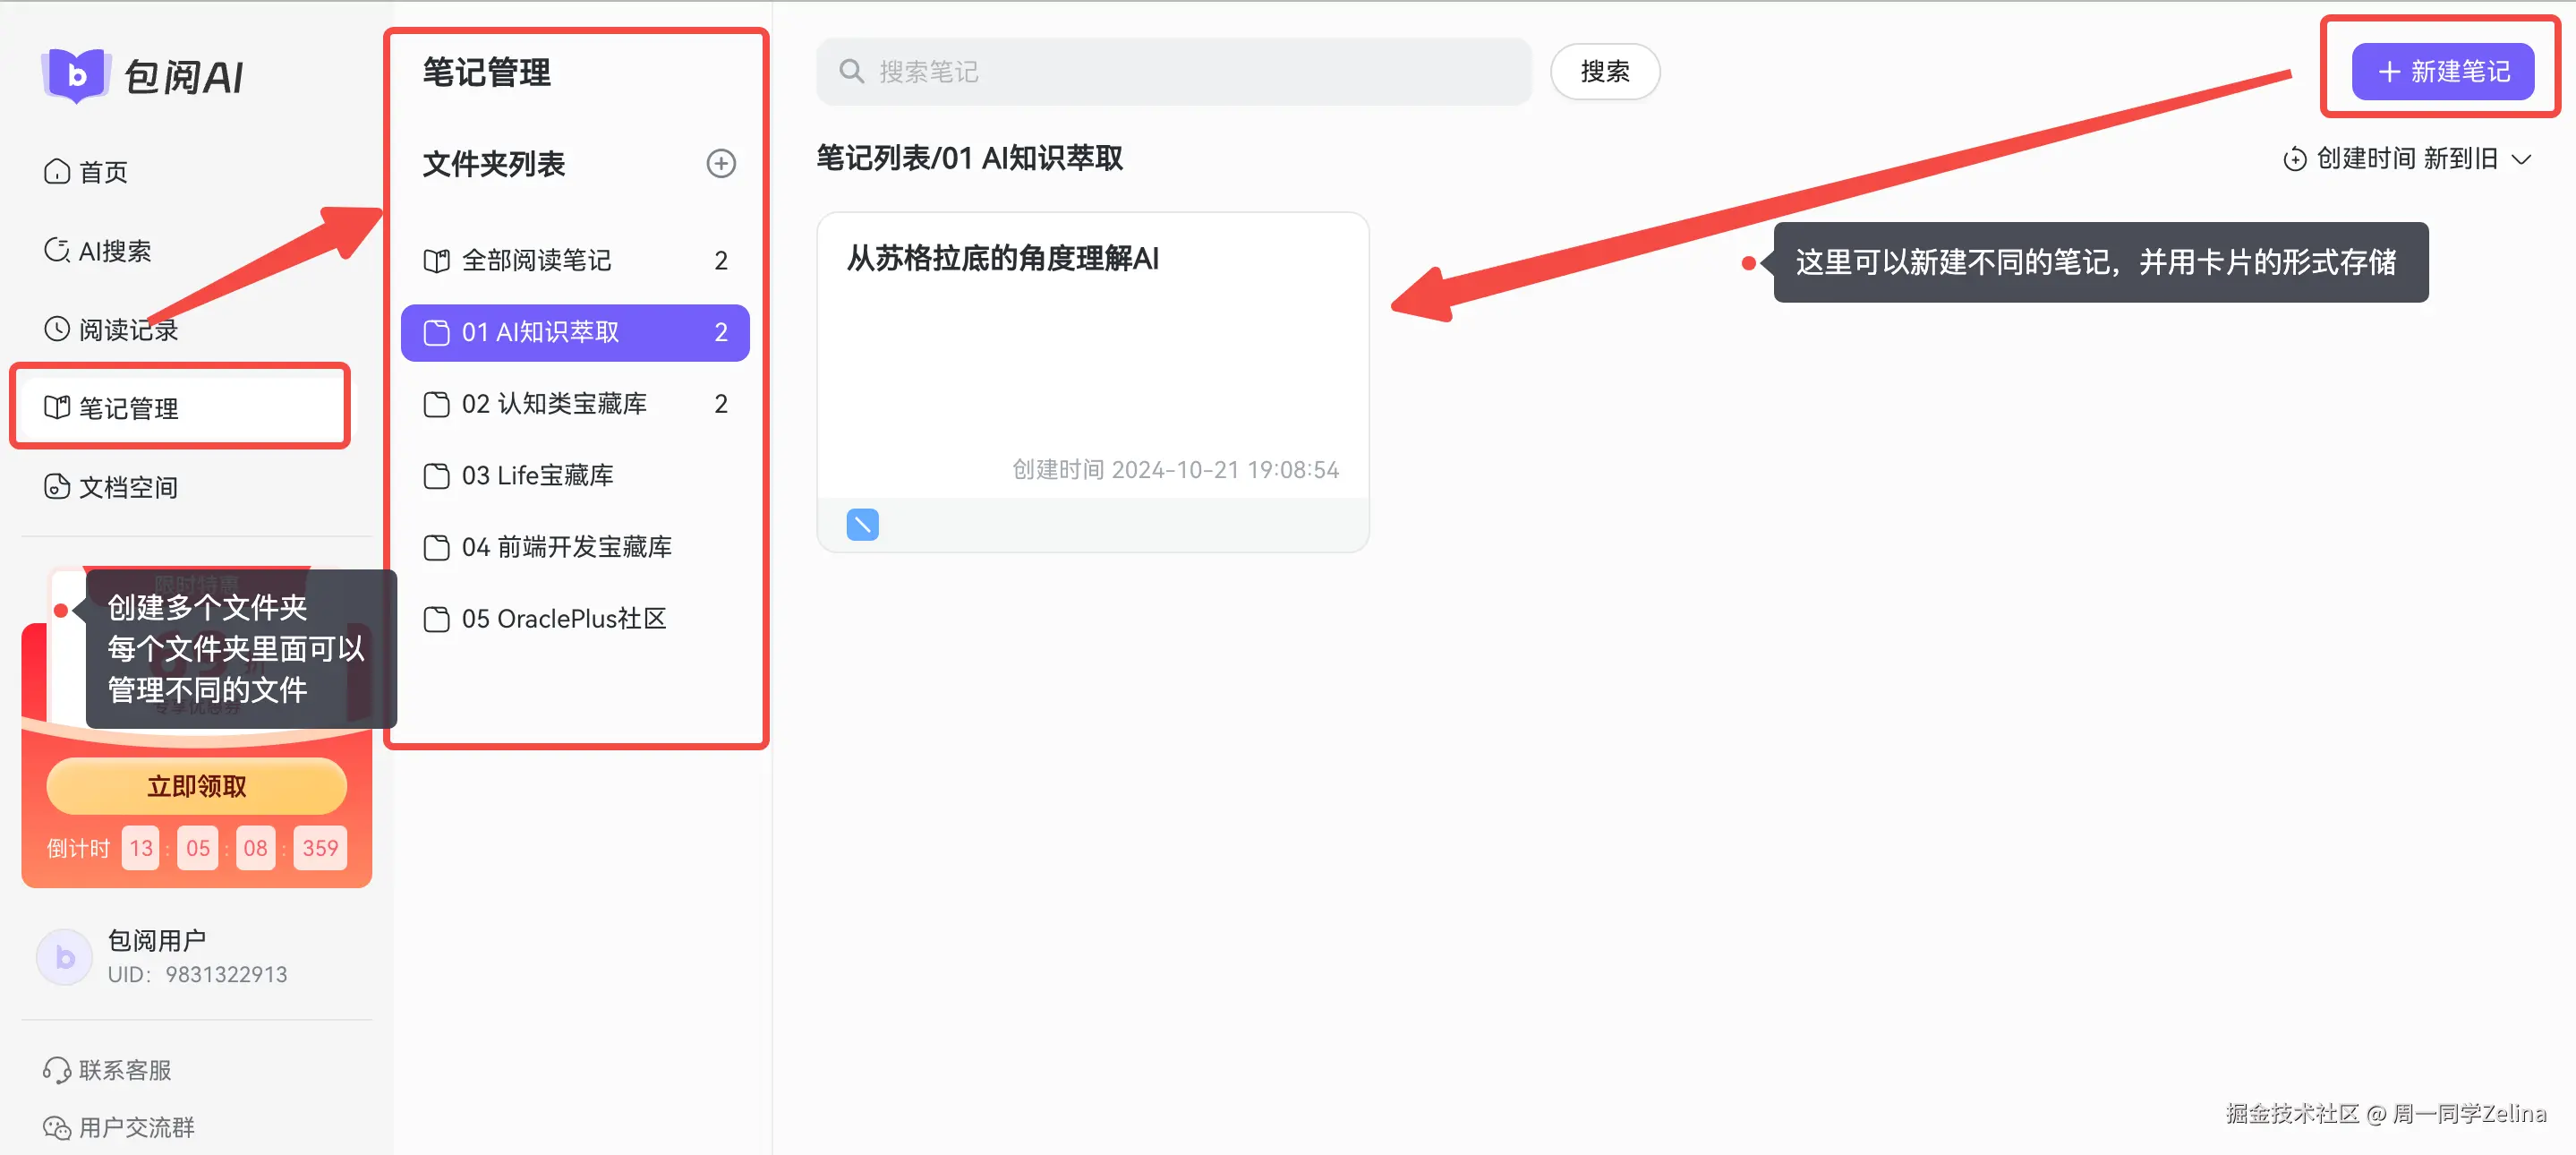Viewport: 2576px width, 1155px height.
Task: Switch to 全部阅读笔记 view
Action: 536,260
